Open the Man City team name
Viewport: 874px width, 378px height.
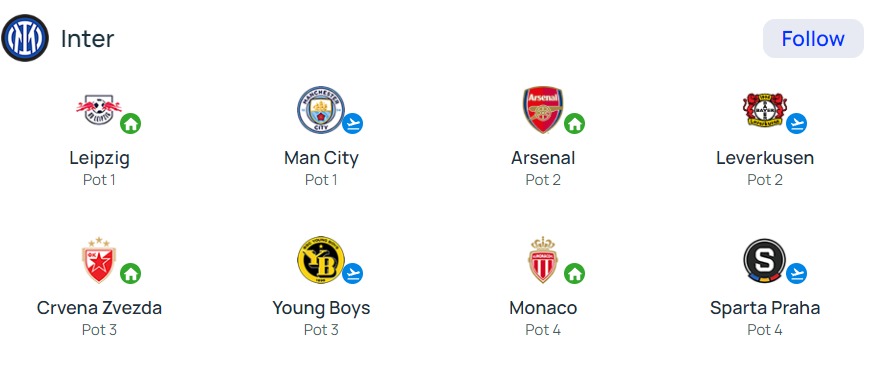[x=321, y=158]
